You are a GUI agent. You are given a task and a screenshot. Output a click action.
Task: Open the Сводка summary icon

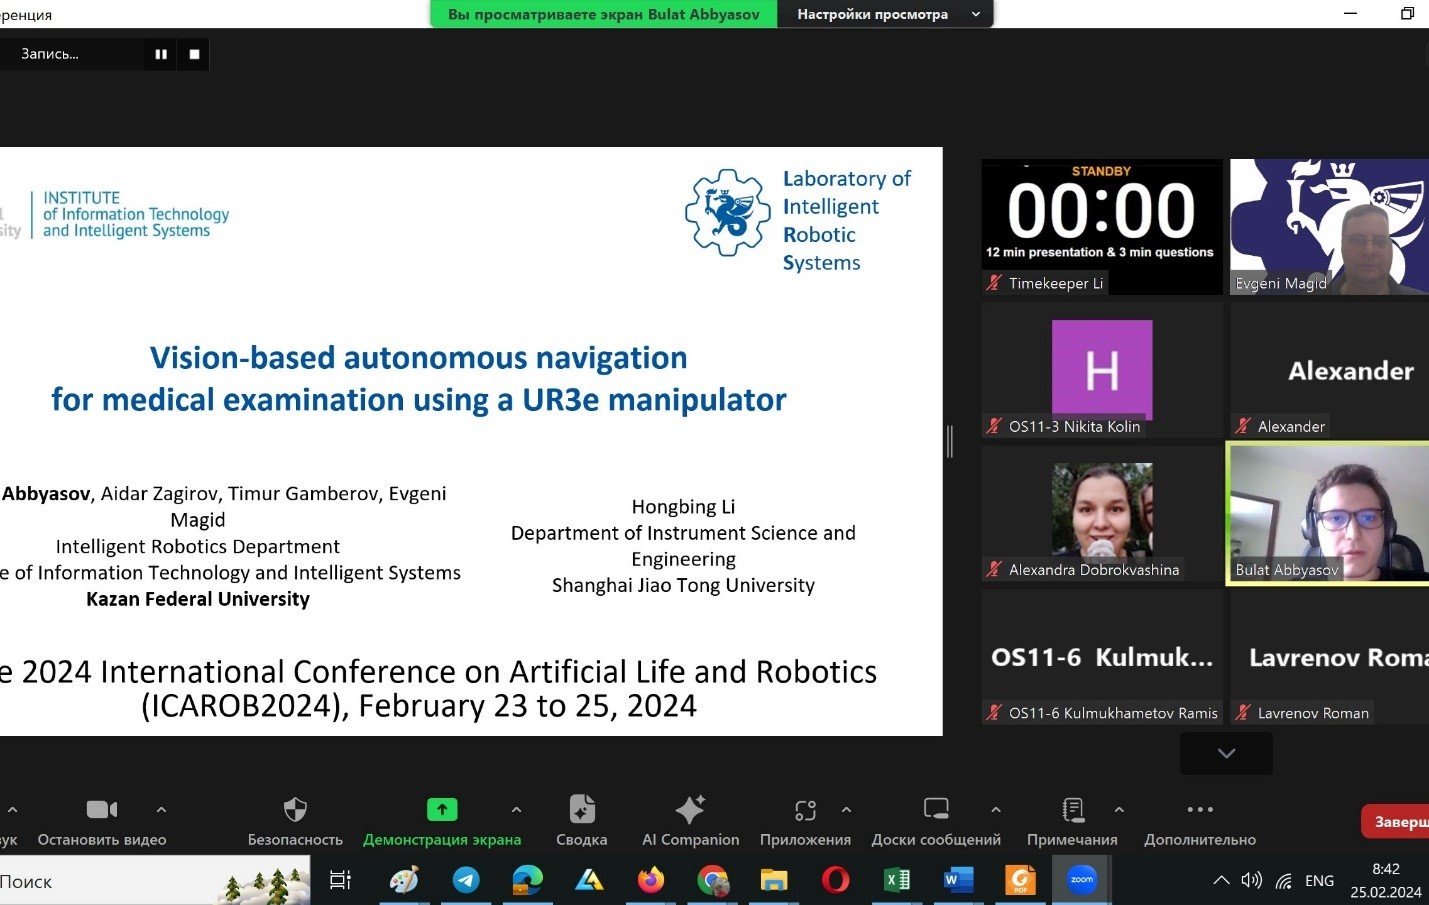coord(581,808)
